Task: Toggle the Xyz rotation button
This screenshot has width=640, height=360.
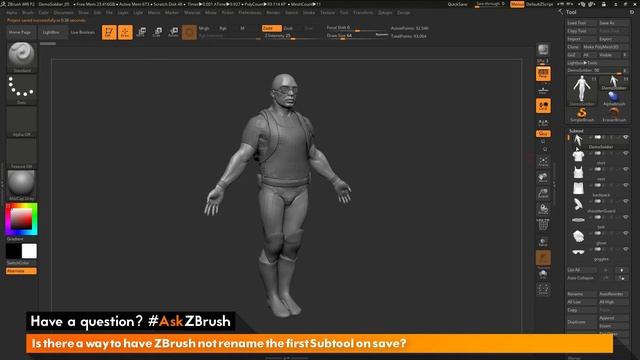Action: pos(543,133)
